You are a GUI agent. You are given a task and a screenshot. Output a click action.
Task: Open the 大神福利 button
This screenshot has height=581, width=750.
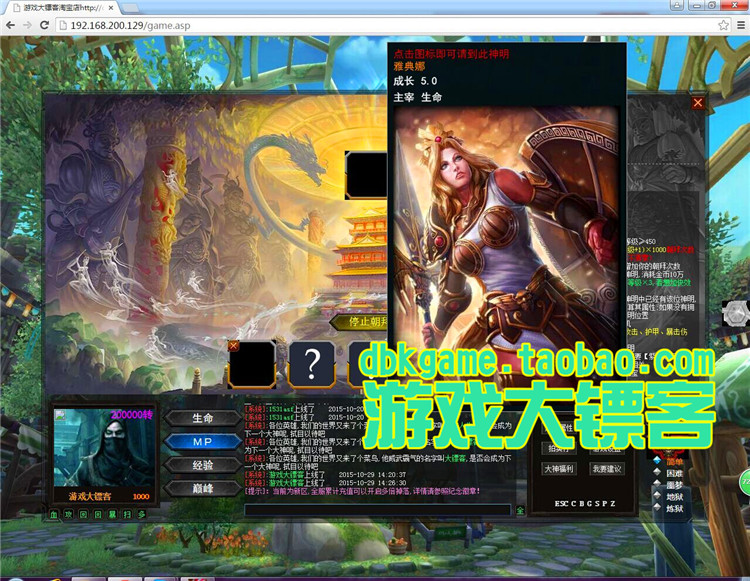[559, 469]
